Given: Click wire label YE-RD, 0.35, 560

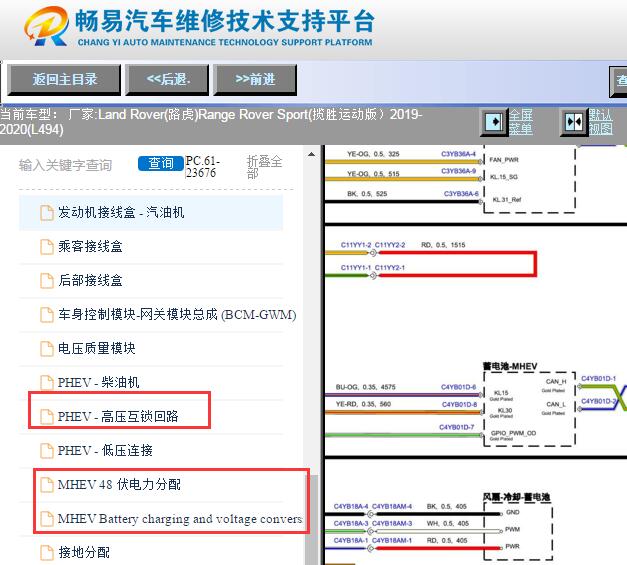Looking at the screenshot, I should click(x=363, y=404).
